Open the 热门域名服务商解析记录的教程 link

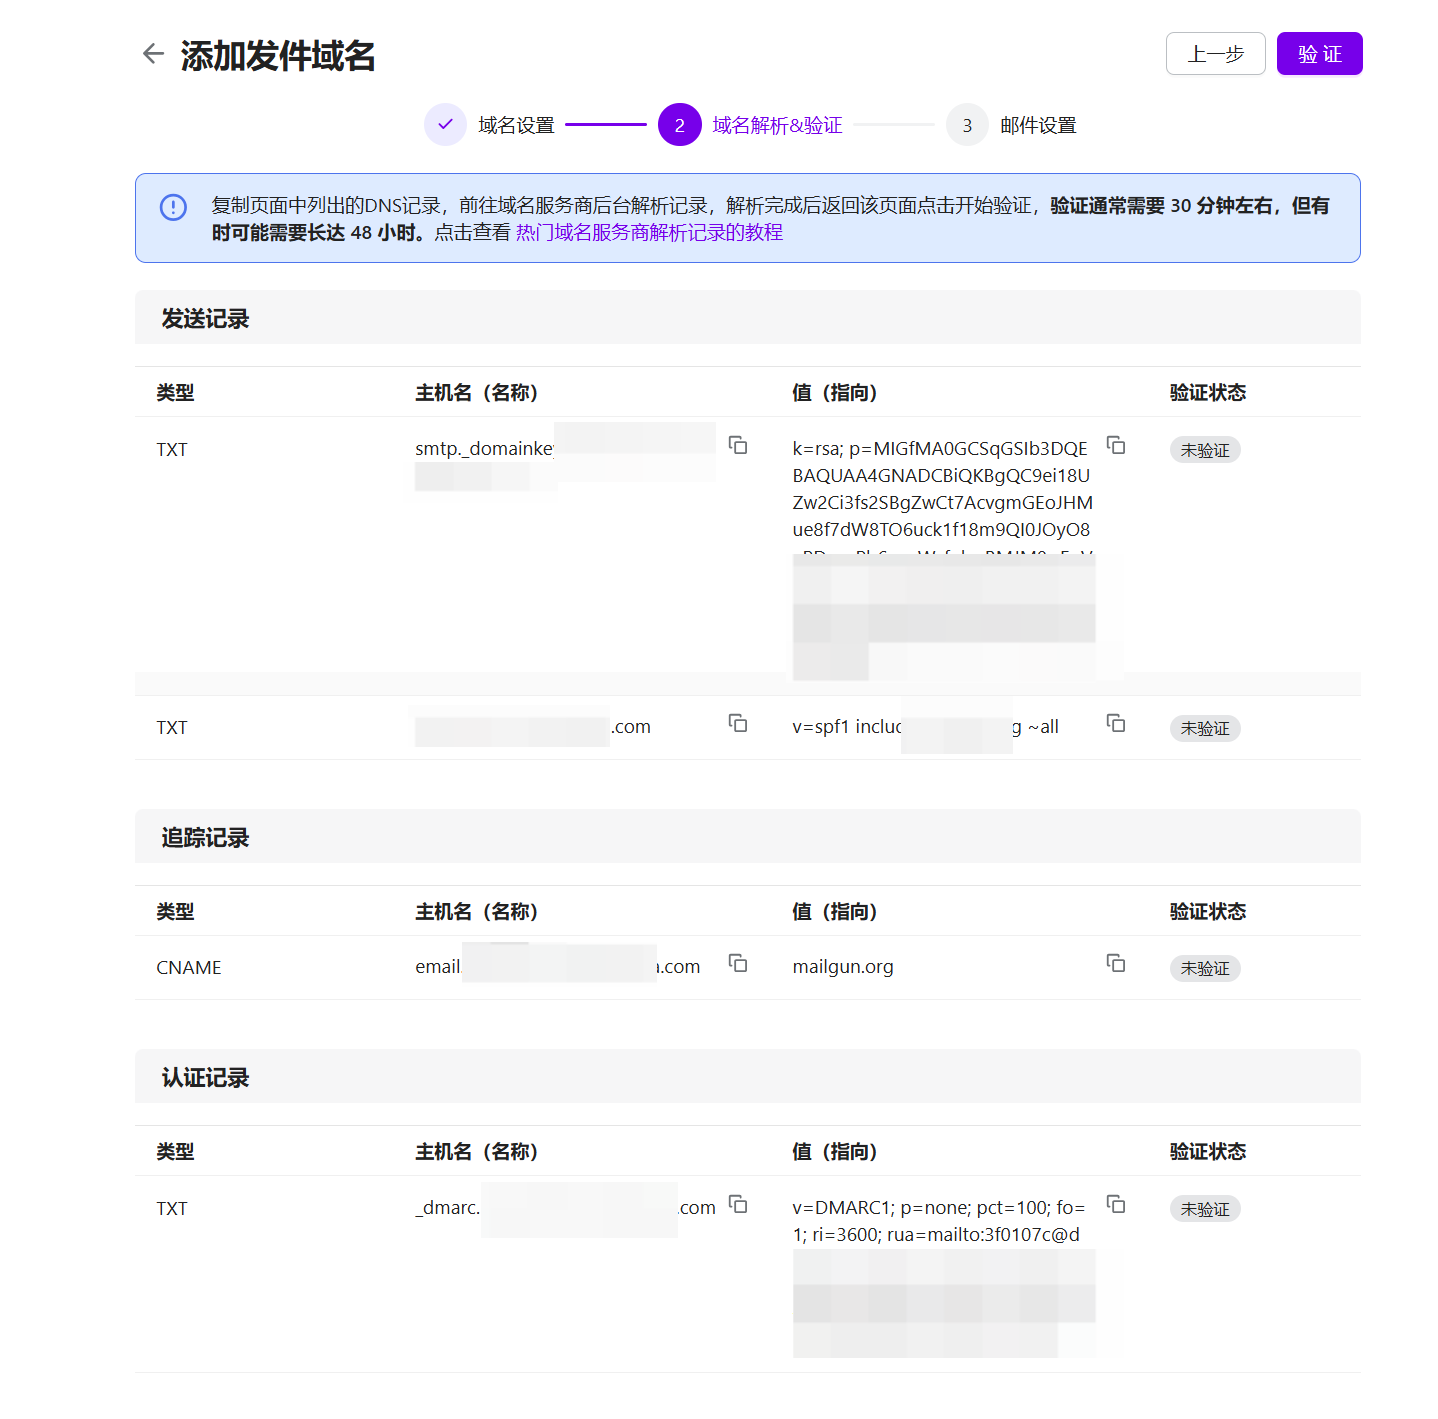pyautogui.click(x=649, y=233)
